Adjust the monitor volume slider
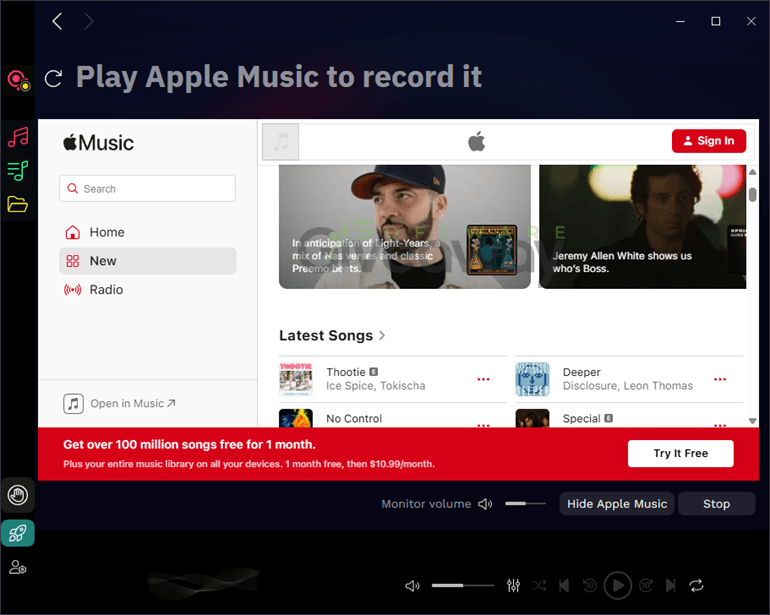The width and height of the screenshot is (770, 615). [525, 503]
